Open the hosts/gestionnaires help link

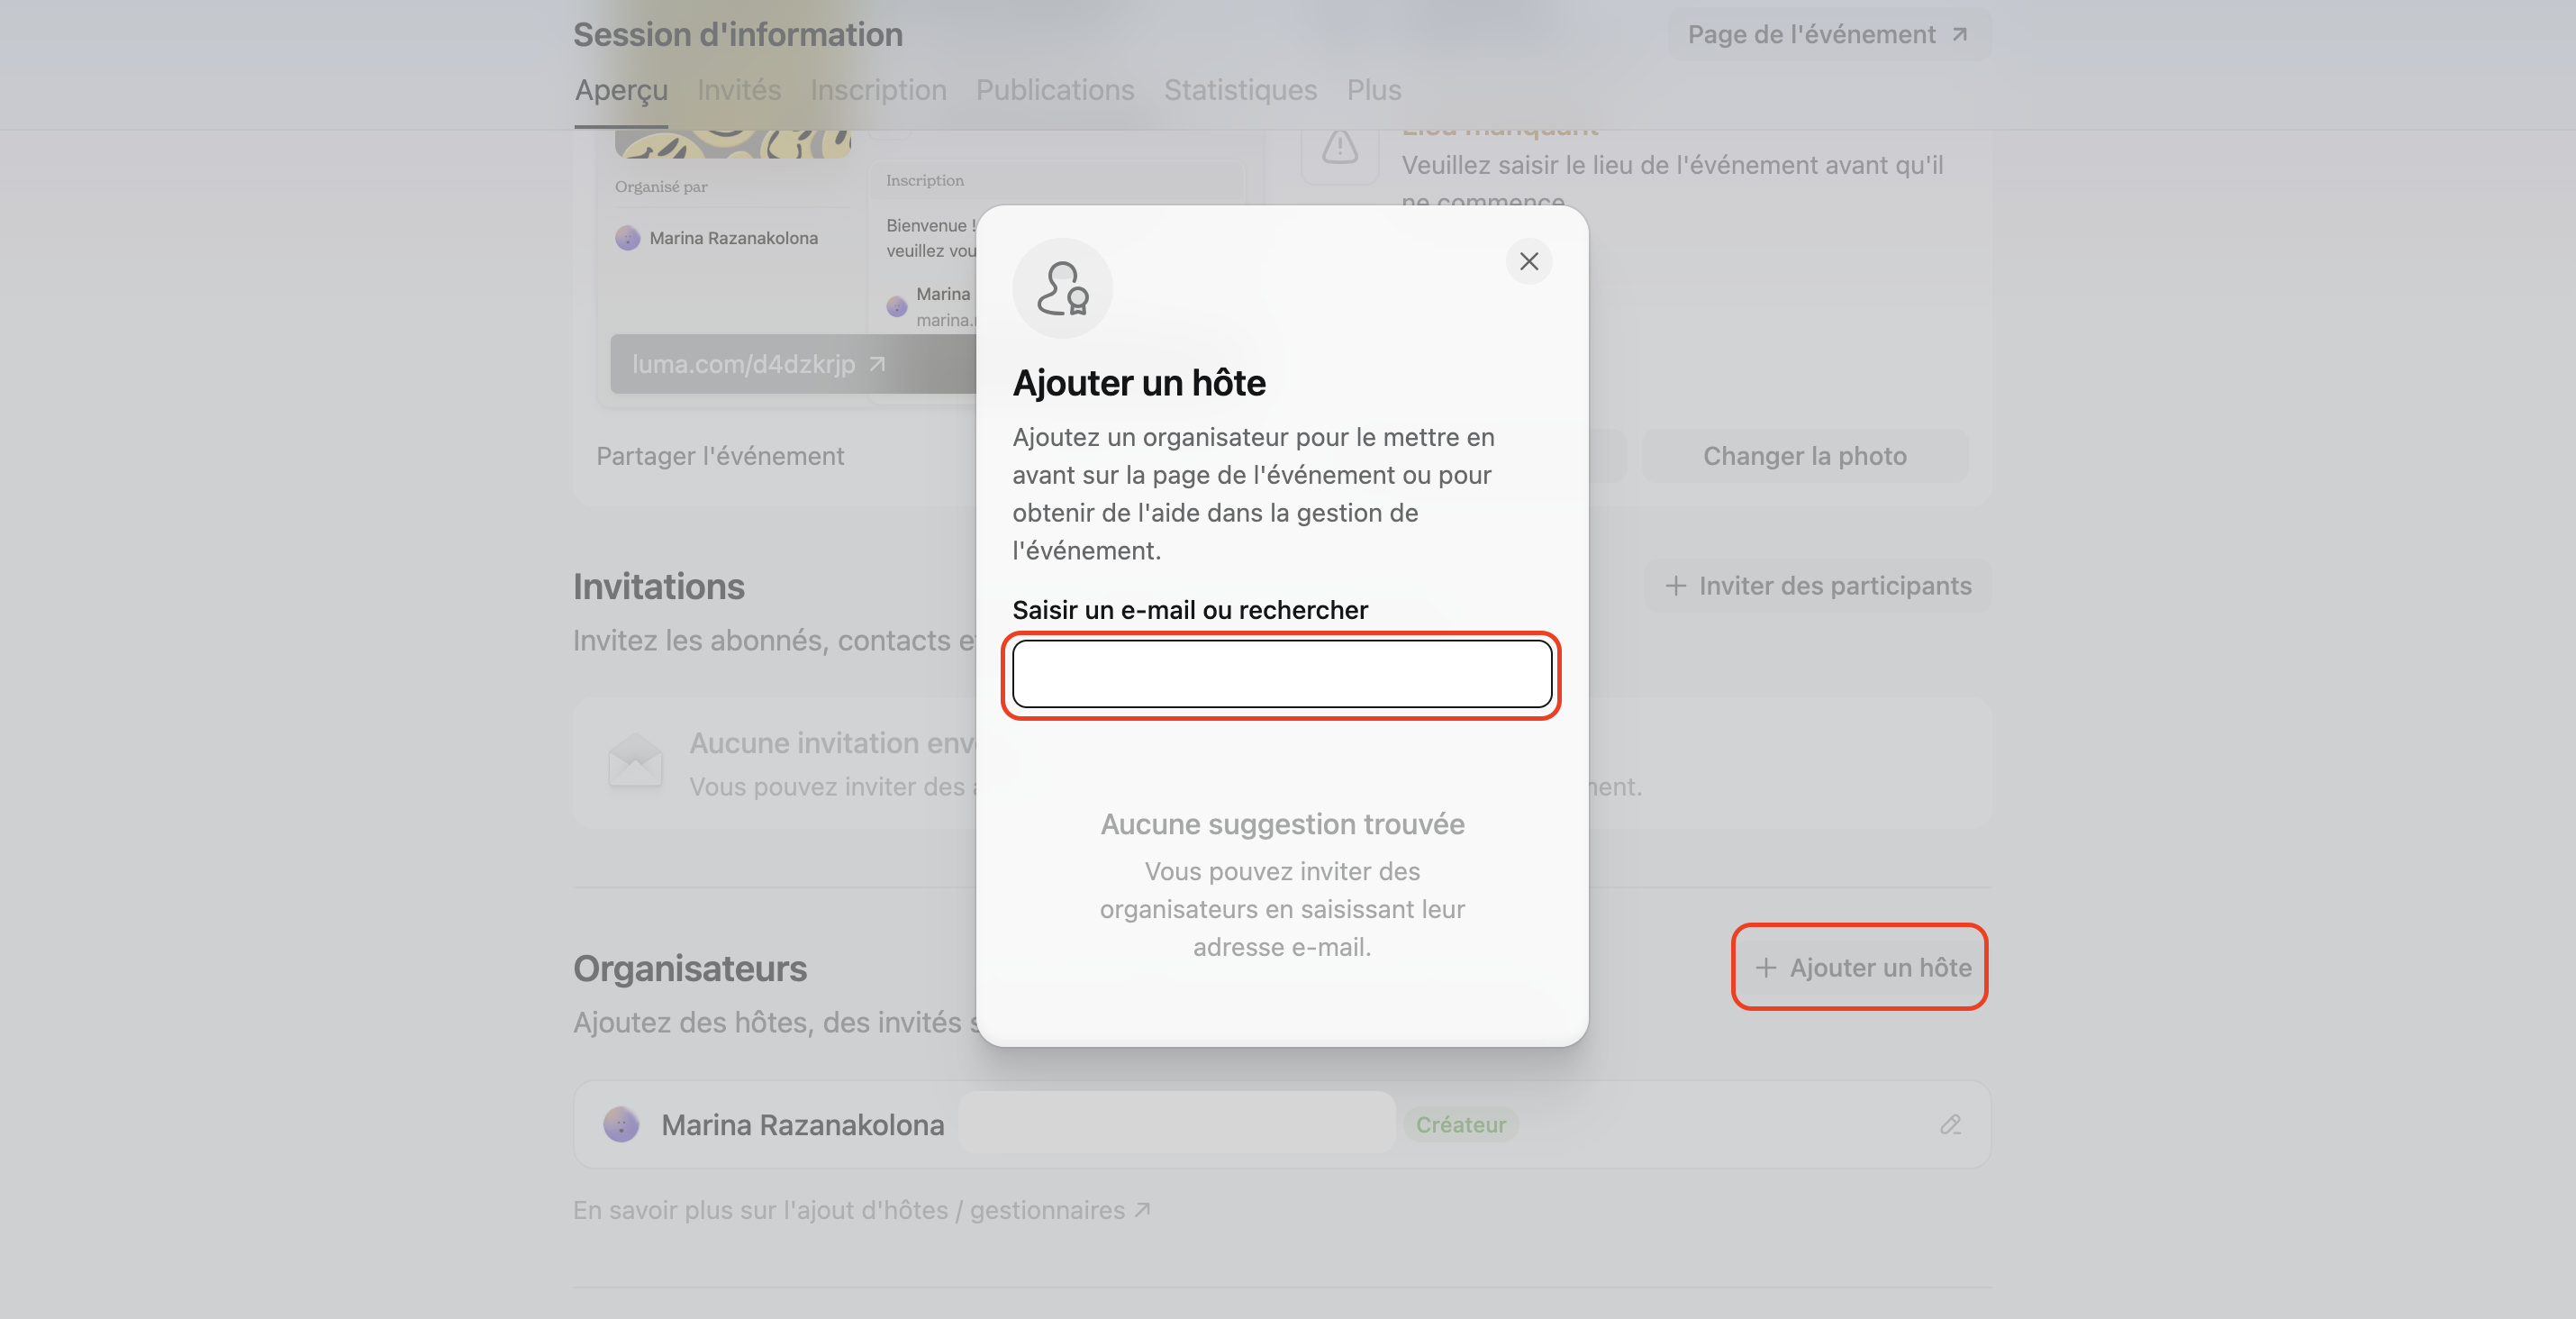861,1210
